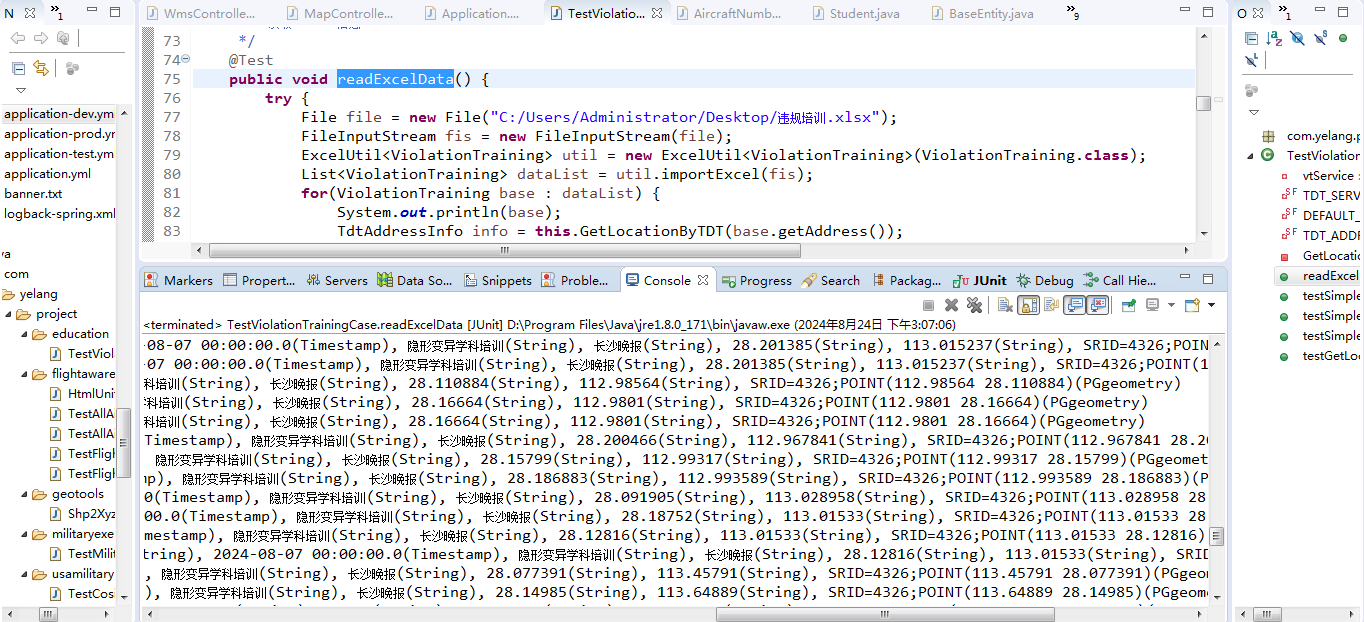This screenshot has width=1364, height=622.
Task: Toggle Hide Static Fields and Methods
Action: click(1320, 38)
